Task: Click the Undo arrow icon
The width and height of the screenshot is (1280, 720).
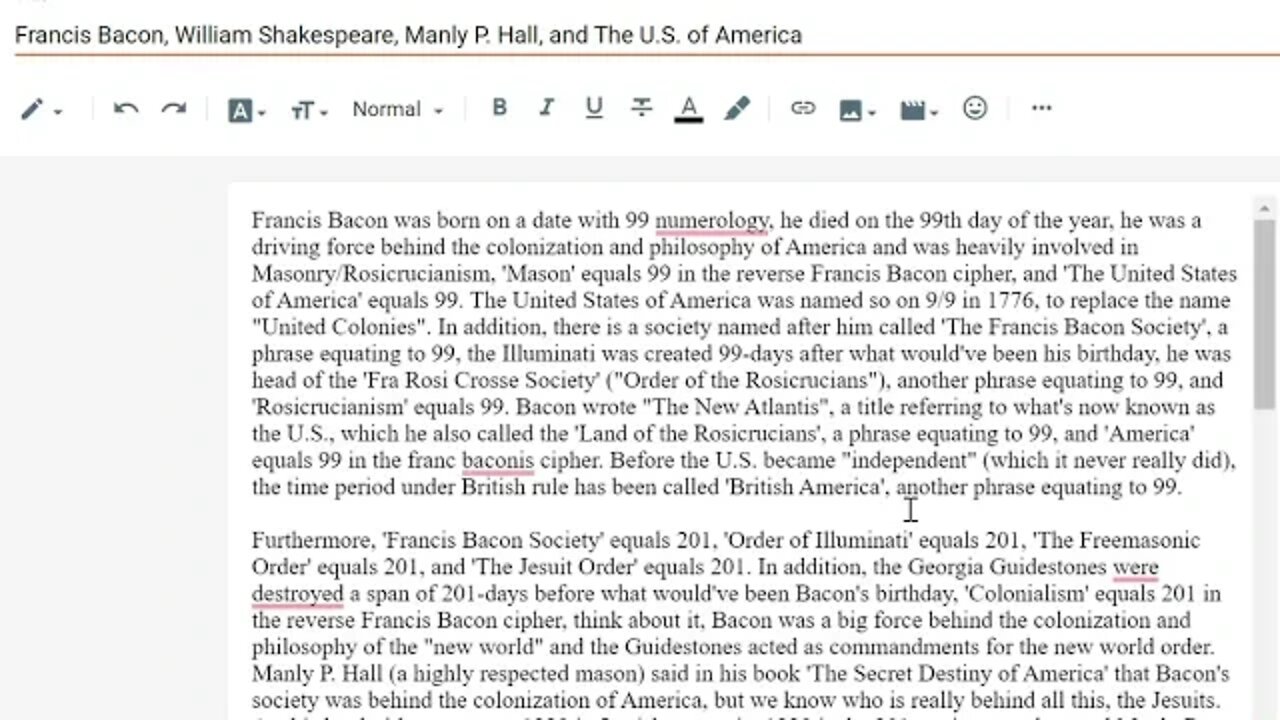Action: pyautogui.click(x=126, y=109)
